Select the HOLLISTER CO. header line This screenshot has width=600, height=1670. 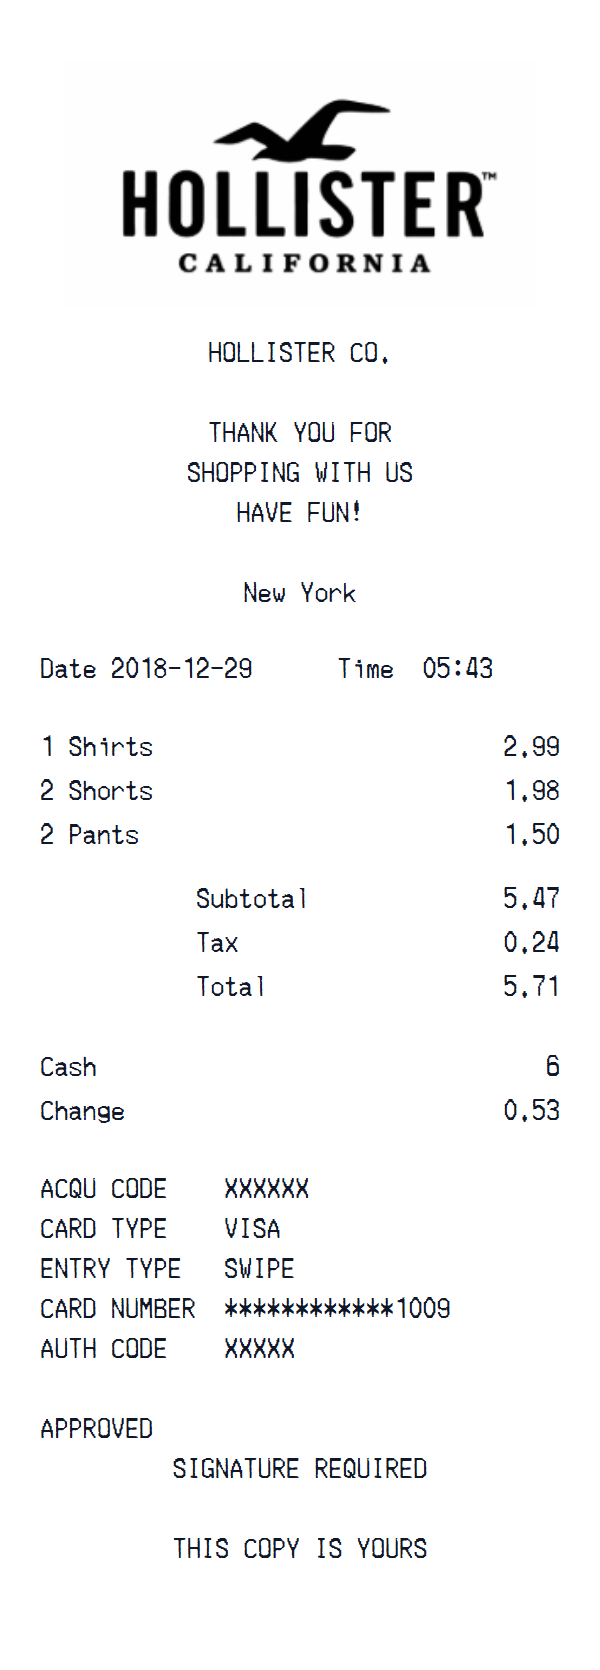[298, 353]
